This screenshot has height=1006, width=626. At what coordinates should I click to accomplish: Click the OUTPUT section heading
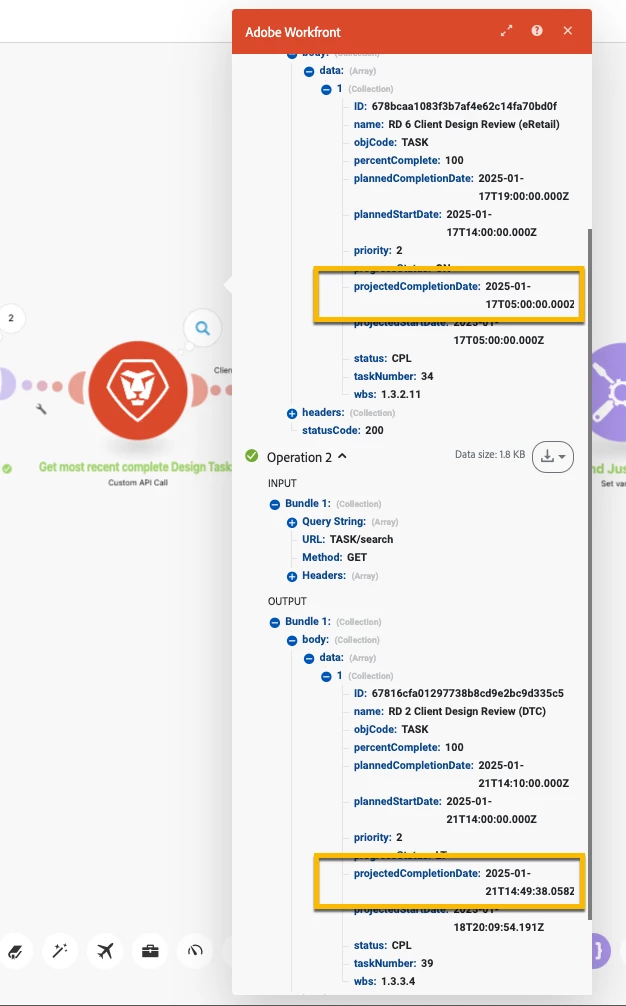click(287, 601)
